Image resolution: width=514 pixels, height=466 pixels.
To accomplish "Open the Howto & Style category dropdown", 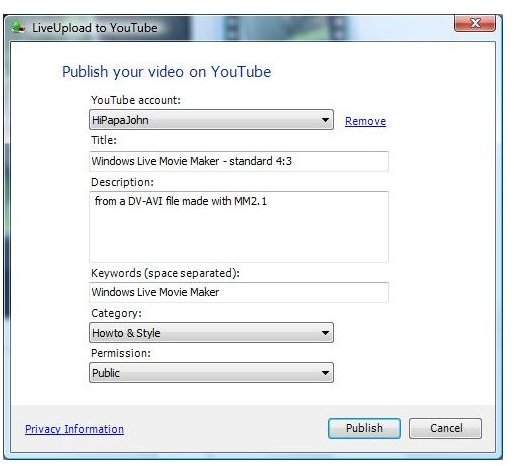I will tap(211, 333).
